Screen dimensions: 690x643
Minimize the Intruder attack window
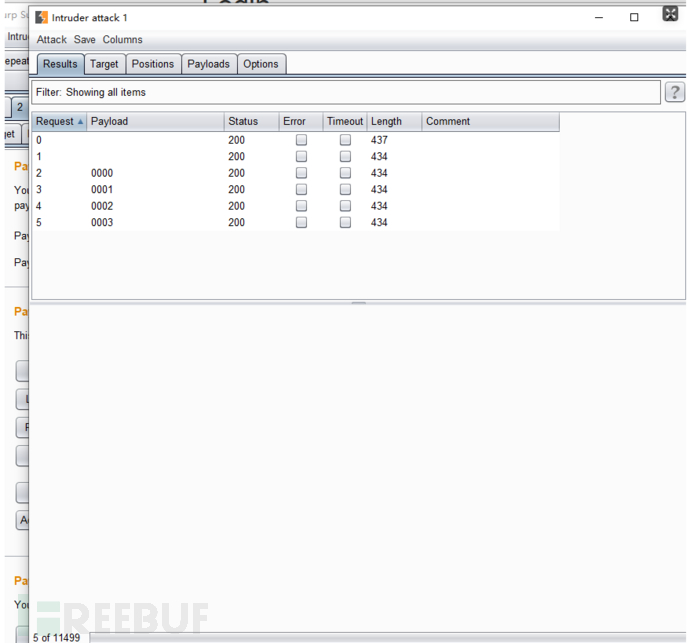click(599, 18)
